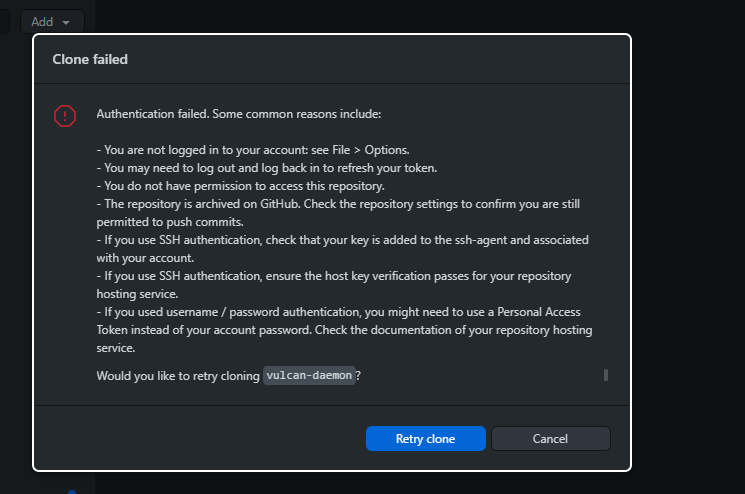Click the vulcan-daemon repository name tag

309,376
